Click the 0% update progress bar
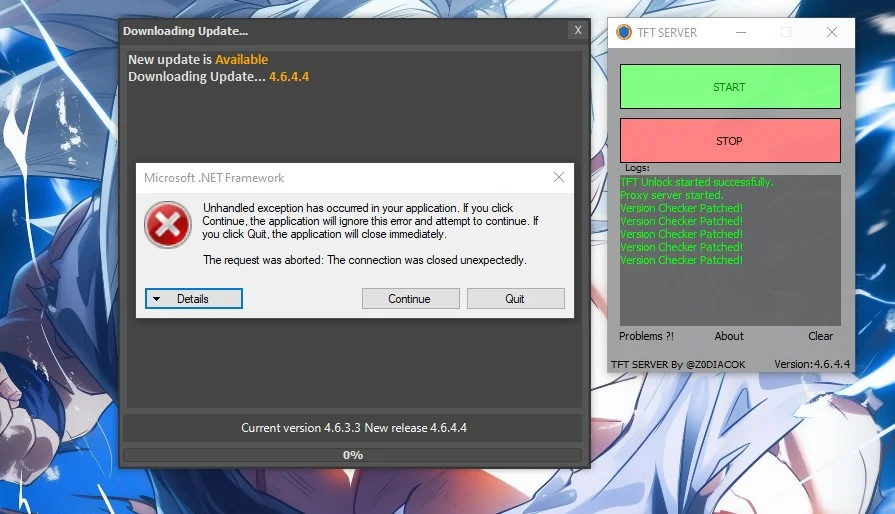 point(353,455)
